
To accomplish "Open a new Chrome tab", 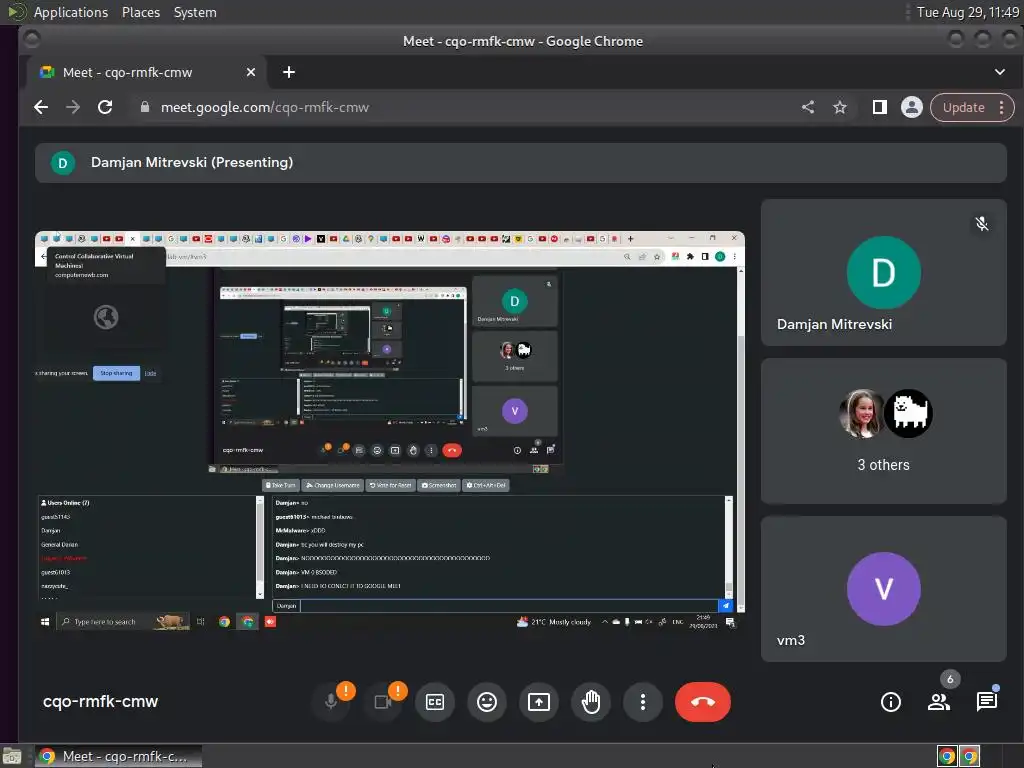I will (x=289, y=72).
